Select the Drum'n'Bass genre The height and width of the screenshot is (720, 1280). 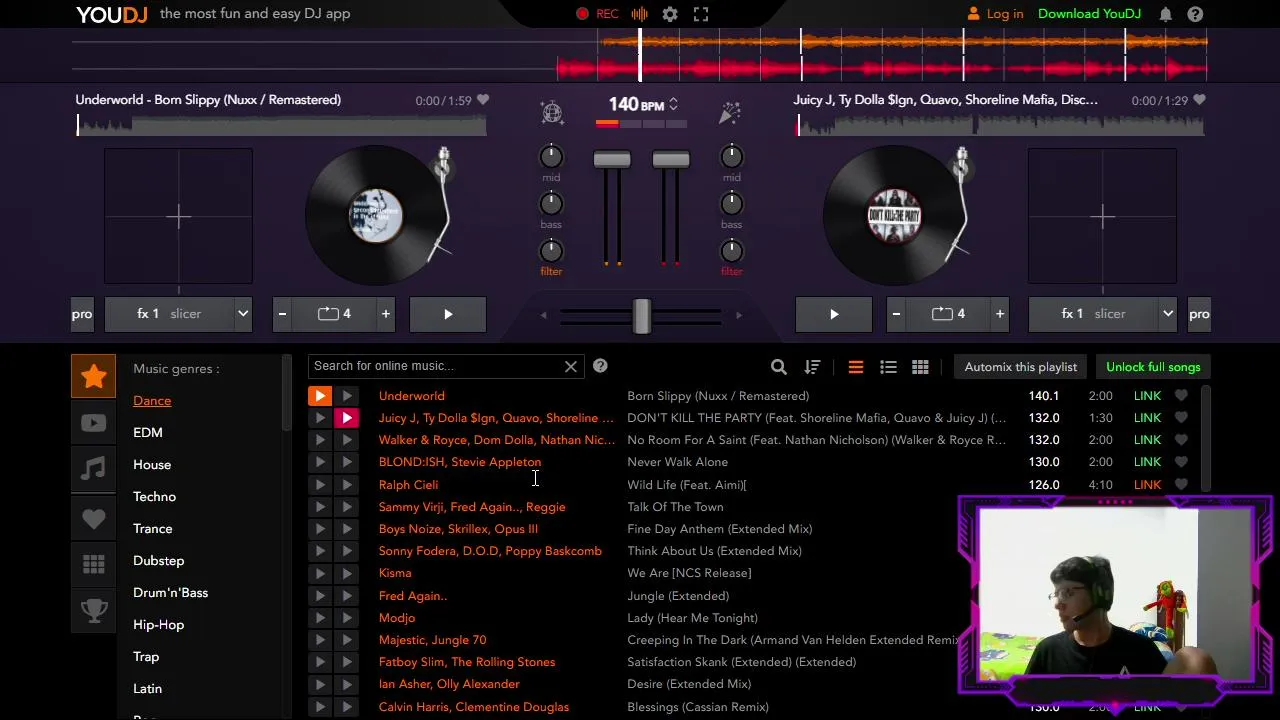point(170,593)
